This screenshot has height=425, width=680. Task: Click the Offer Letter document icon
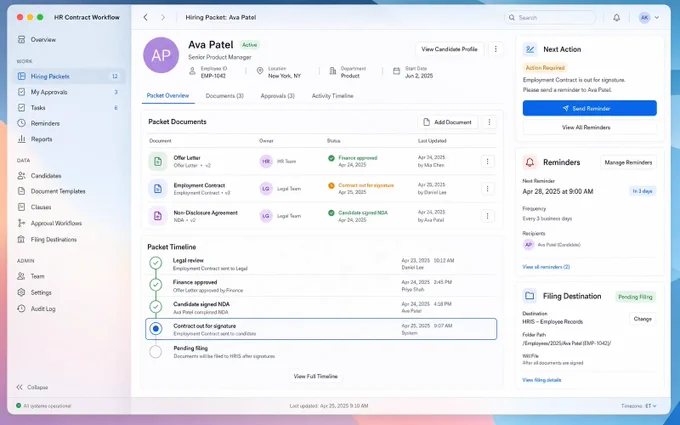(158, 161)
